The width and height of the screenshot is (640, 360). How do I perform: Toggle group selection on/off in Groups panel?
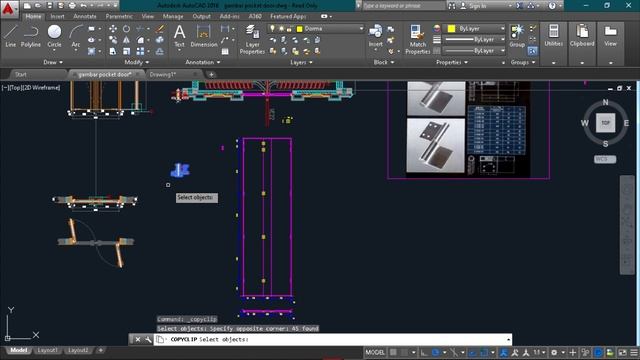pos(532,51)
